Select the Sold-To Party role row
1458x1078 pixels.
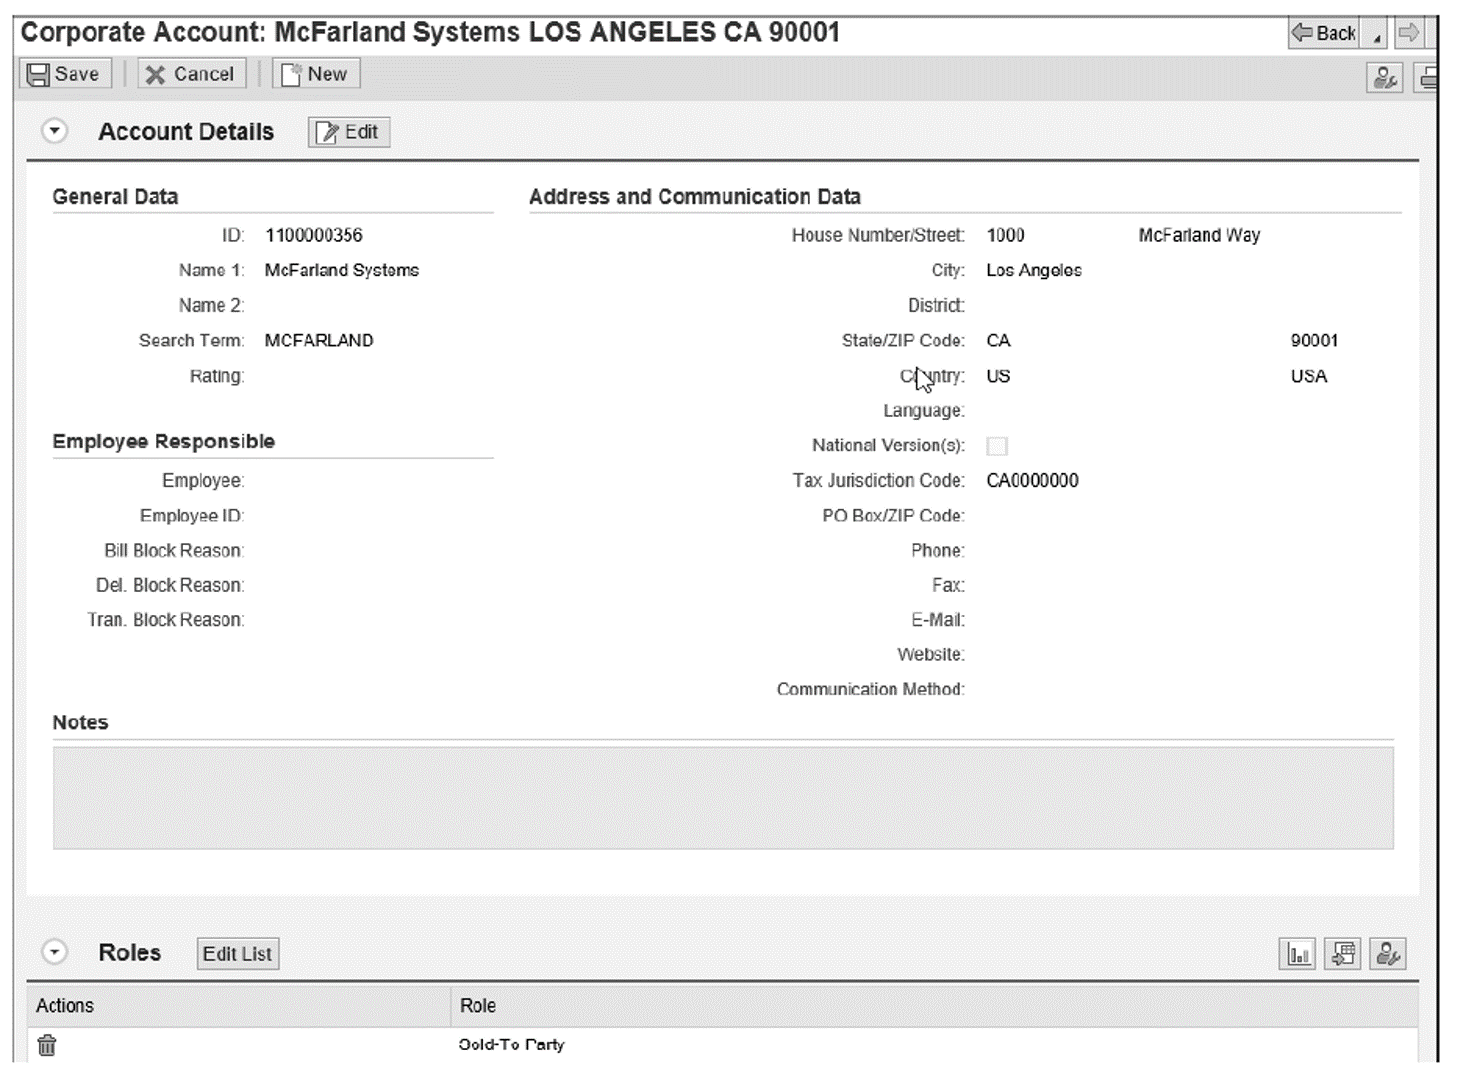(510, 1045)
